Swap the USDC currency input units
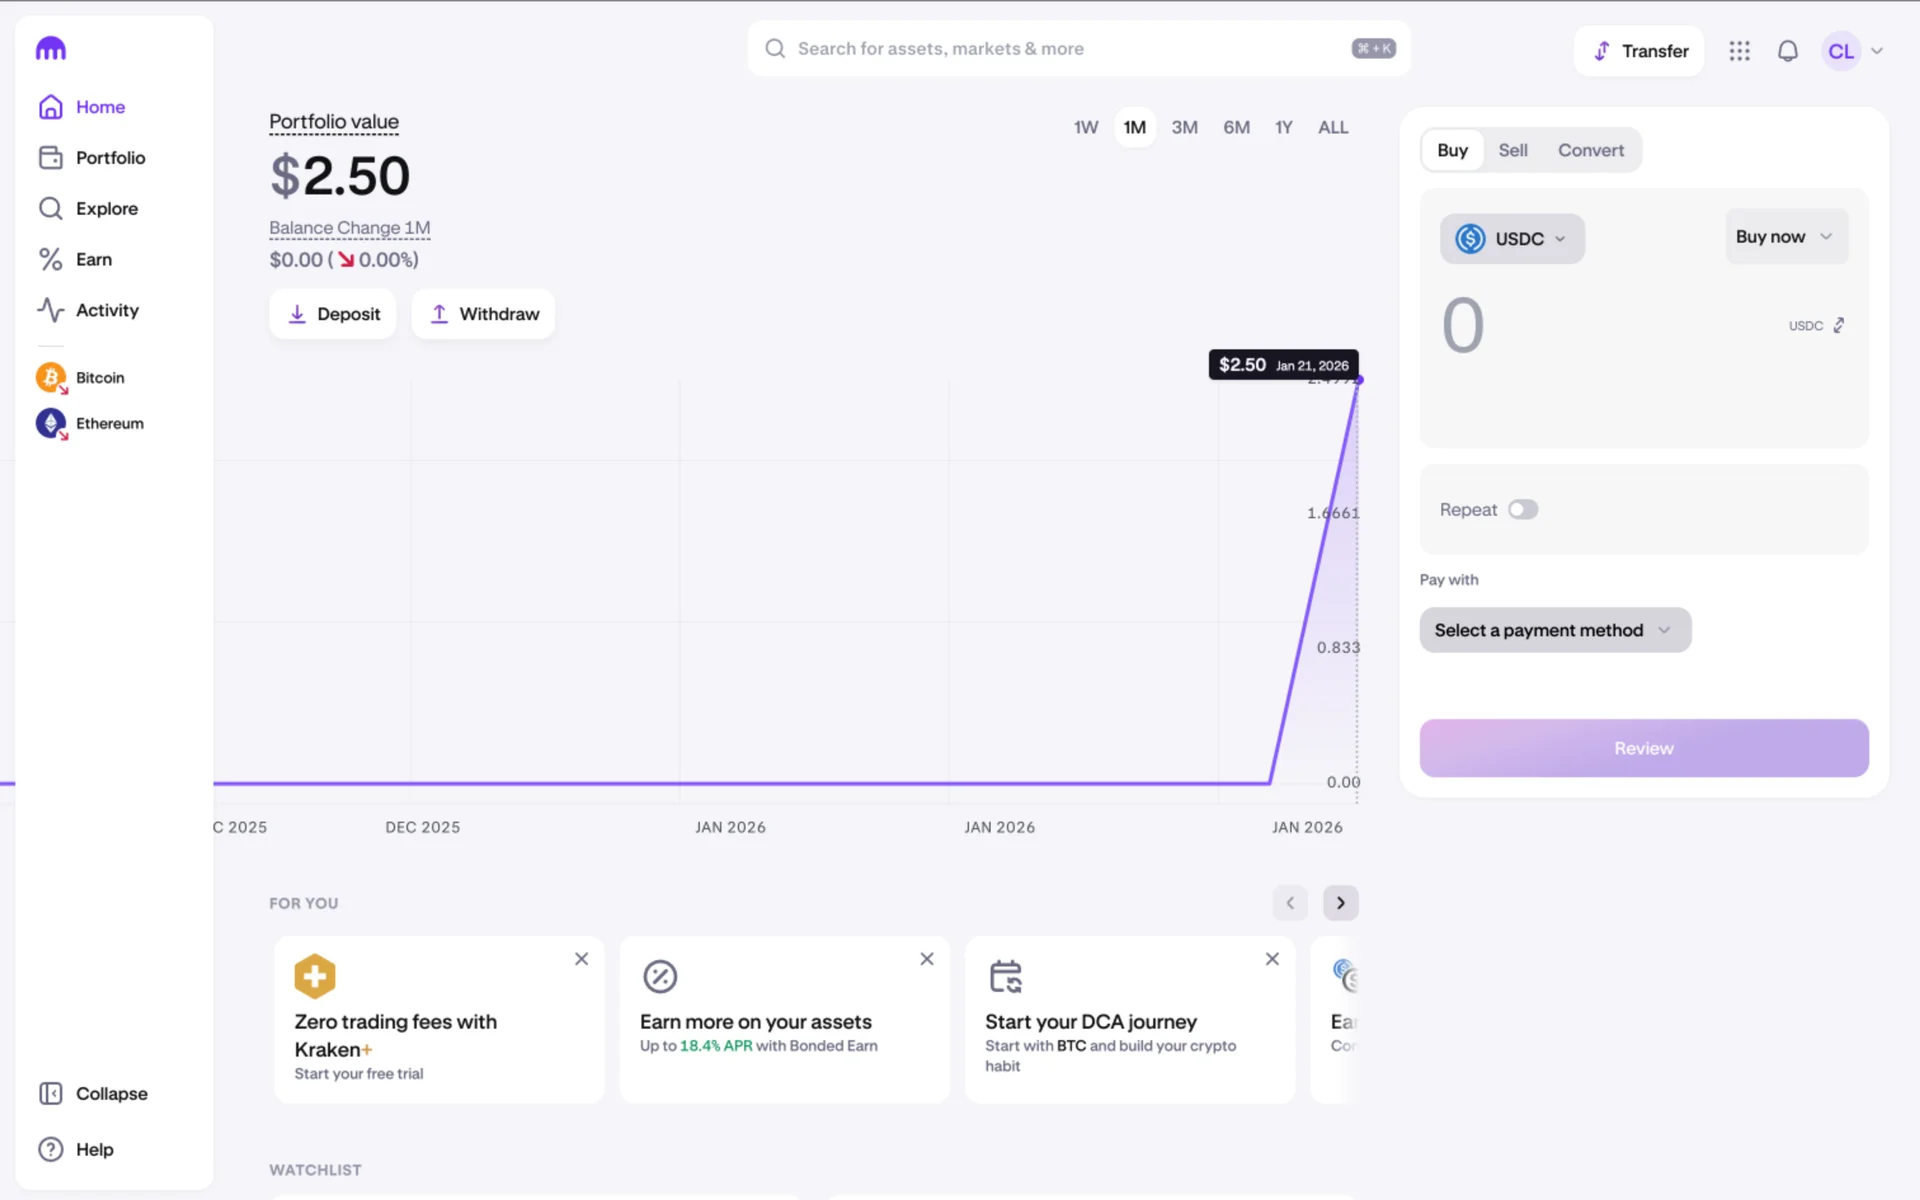The image size is (1920, 1200). click(1838, 326)
